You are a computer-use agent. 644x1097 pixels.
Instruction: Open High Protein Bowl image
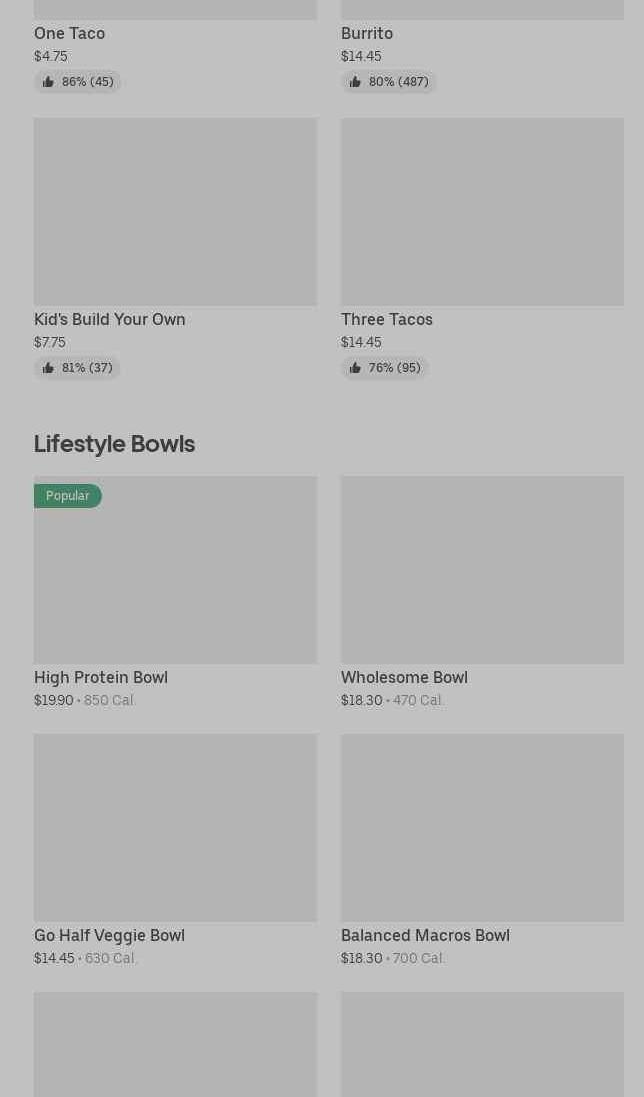coord(175,580)
